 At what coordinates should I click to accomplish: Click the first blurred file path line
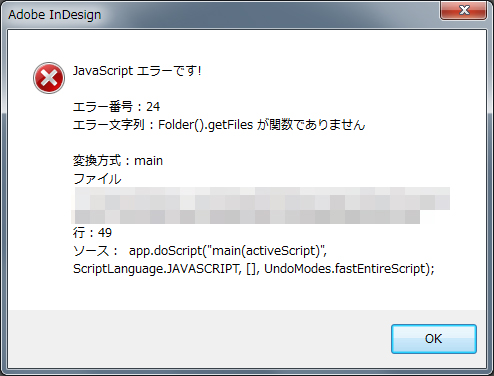[x=262, y=199]
